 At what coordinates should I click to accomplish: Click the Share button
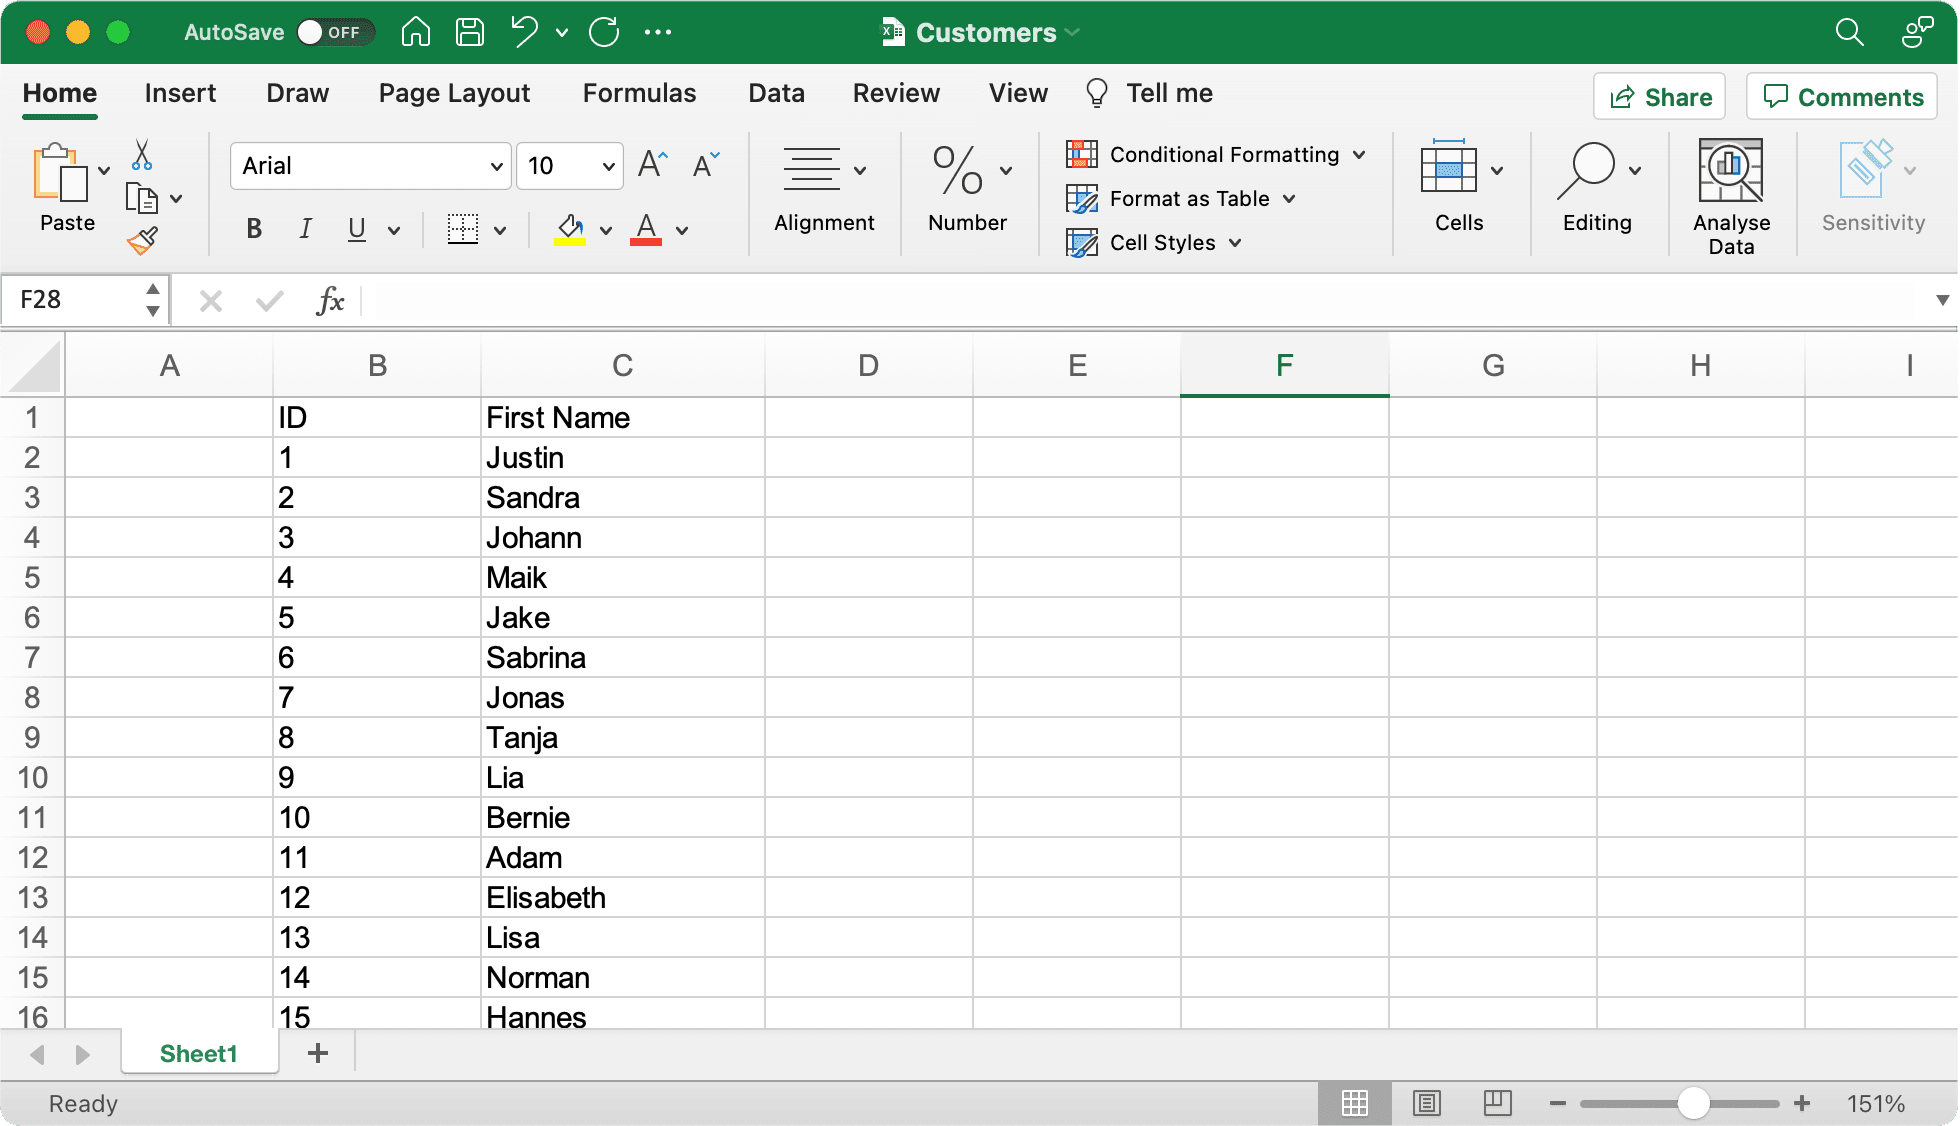click(x=1660, y=97)
